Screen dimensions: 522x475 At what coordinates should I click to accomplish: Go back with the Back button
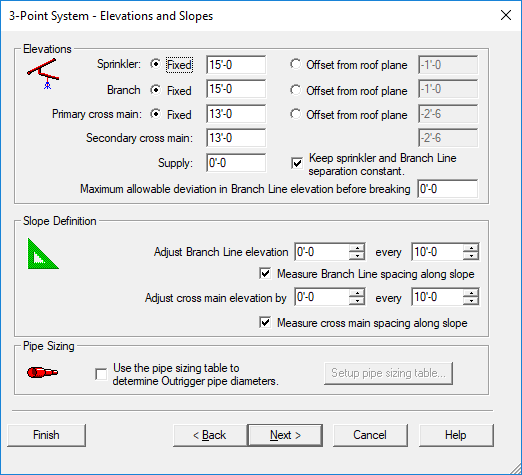[x=210, y=435]
